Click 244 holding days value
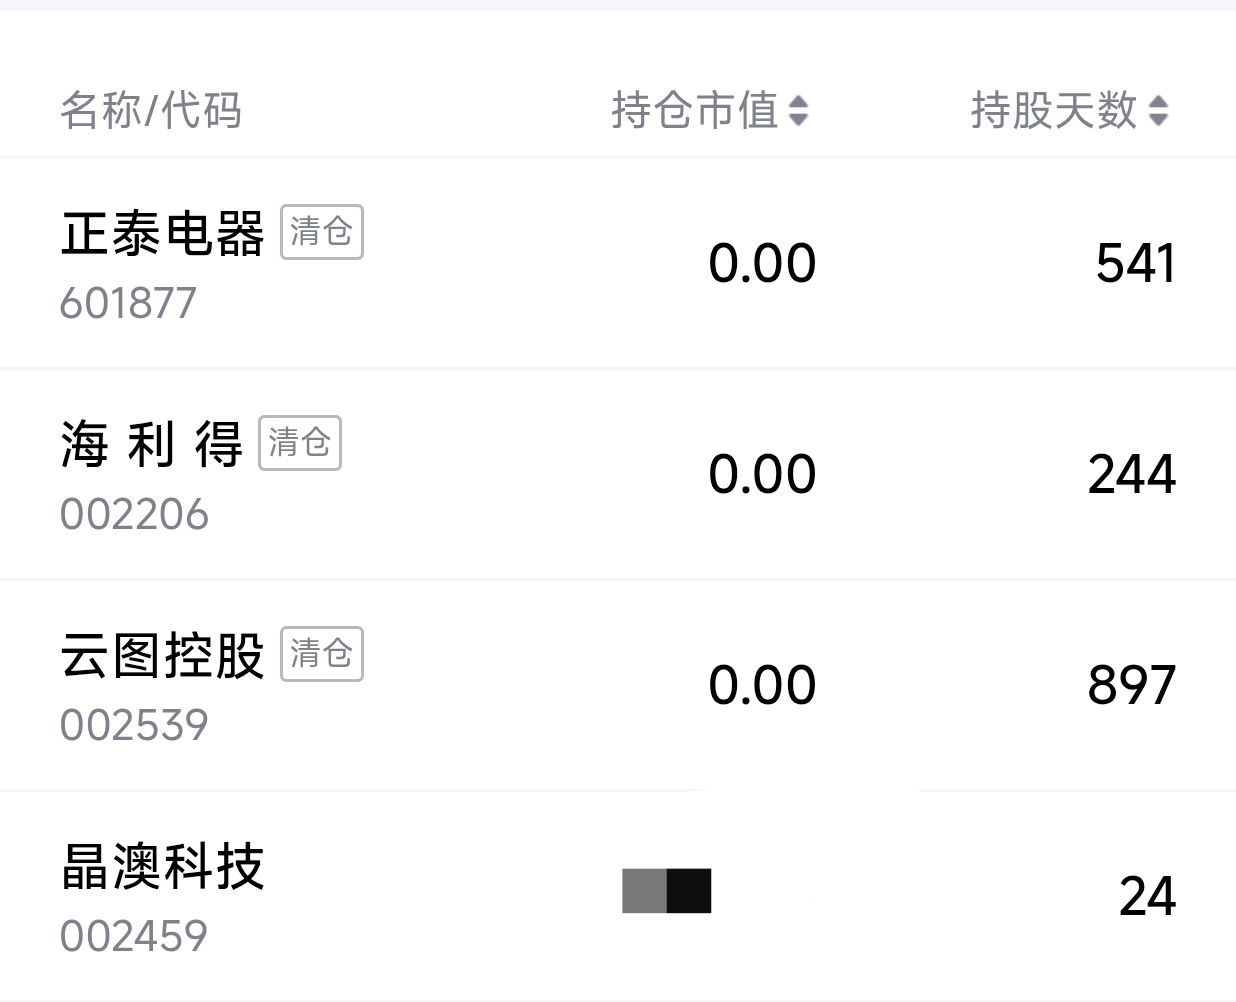This screenshot has height=1002, width=1236. [x=1131, y=475]
